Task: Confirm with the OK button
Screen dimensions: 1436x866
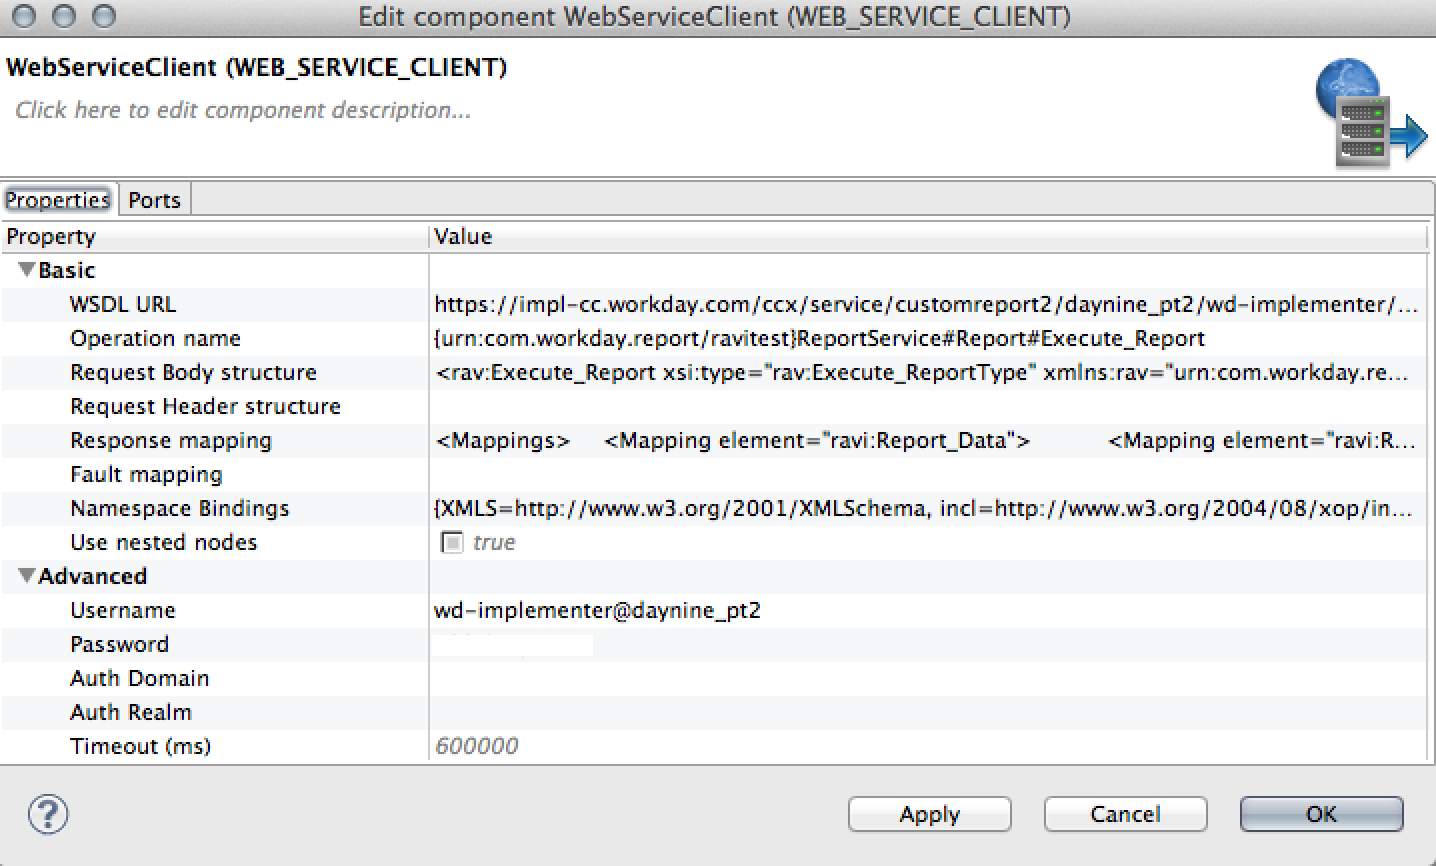Action: (x=1321, y=814)
